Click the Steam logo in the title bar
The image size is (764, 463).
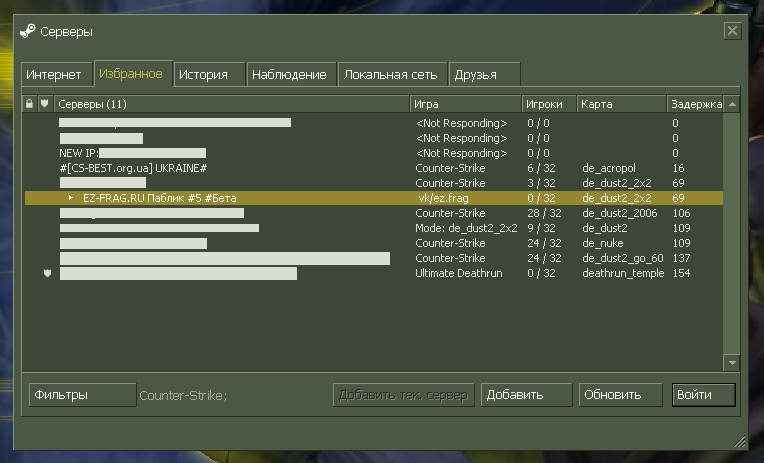tap(27, 31)
